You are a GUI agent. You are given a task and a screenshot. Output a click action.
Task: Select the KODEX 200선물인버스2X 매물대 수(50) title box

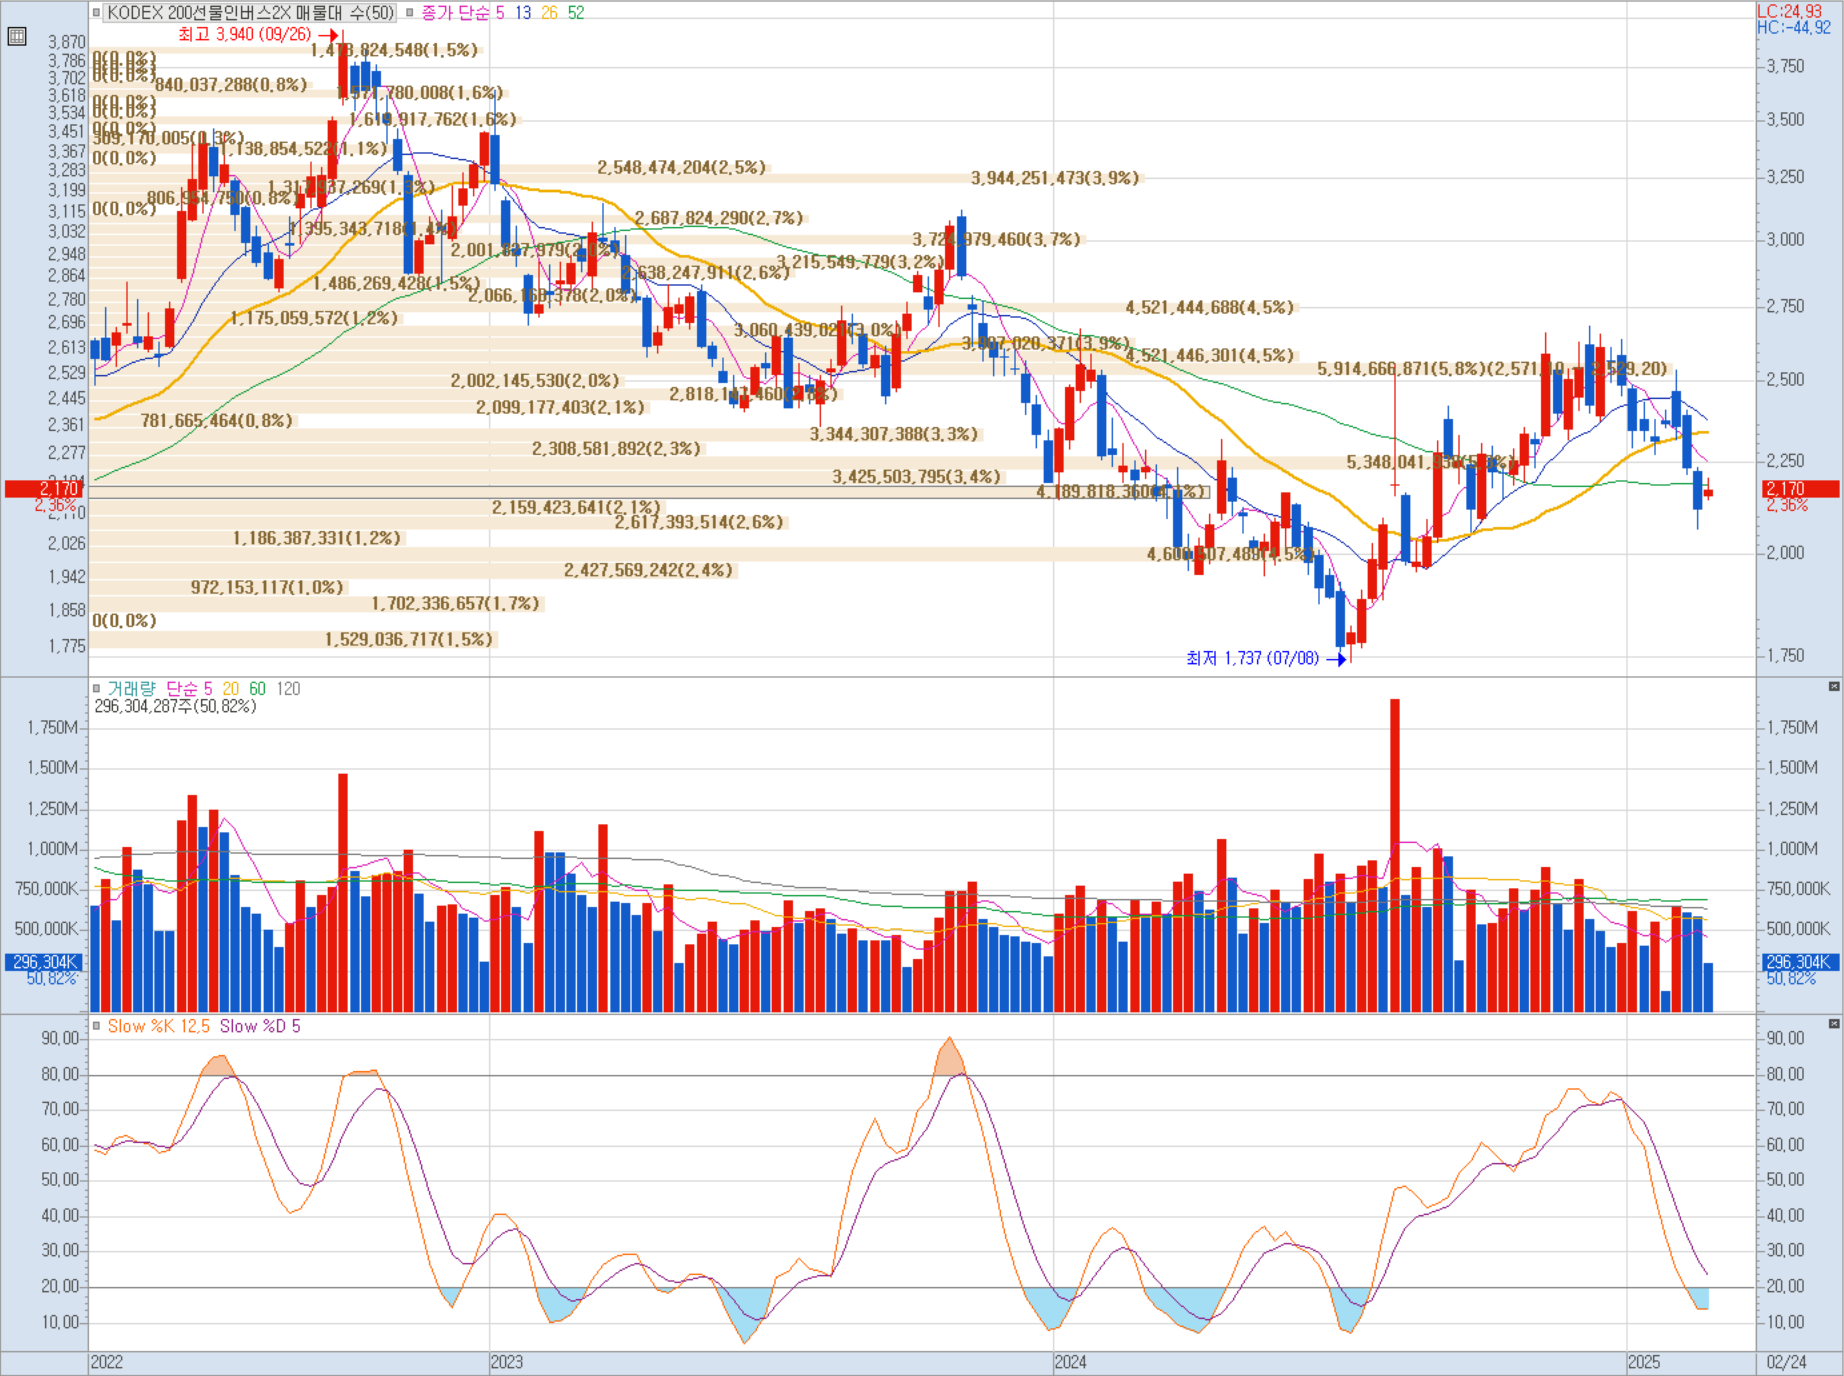click(251, 13)
